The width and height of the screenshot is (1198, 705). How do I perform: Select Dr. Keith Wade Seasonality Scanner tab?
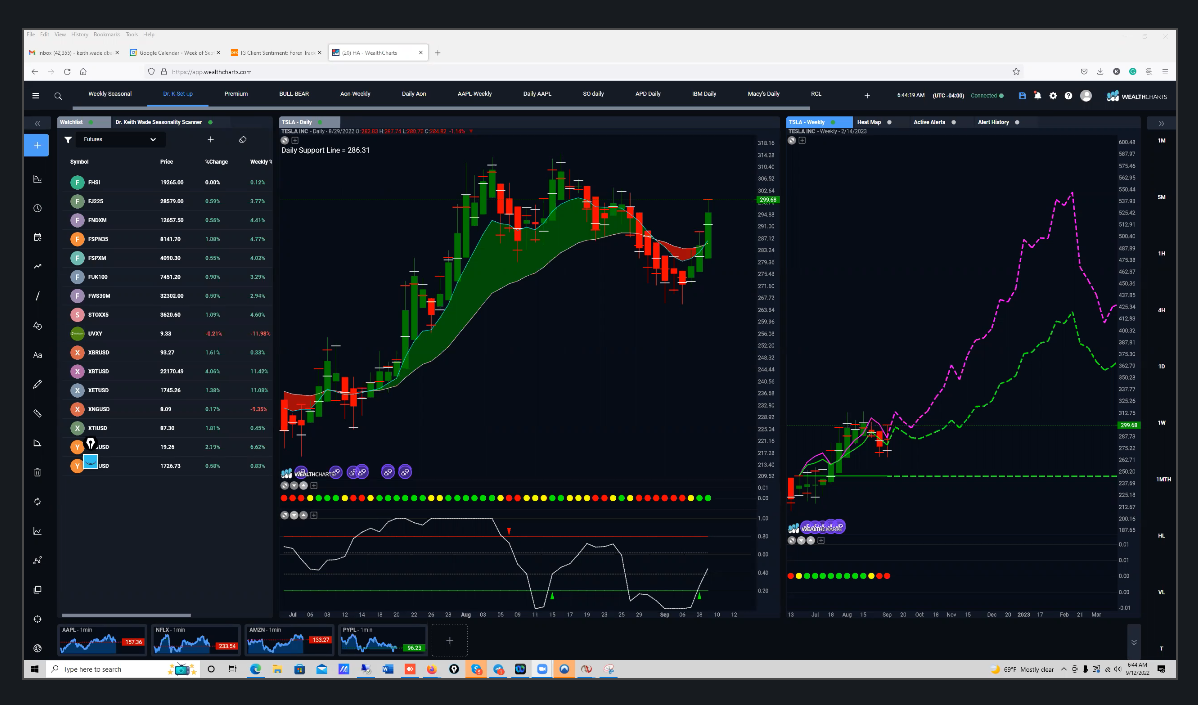pos(159,122)
